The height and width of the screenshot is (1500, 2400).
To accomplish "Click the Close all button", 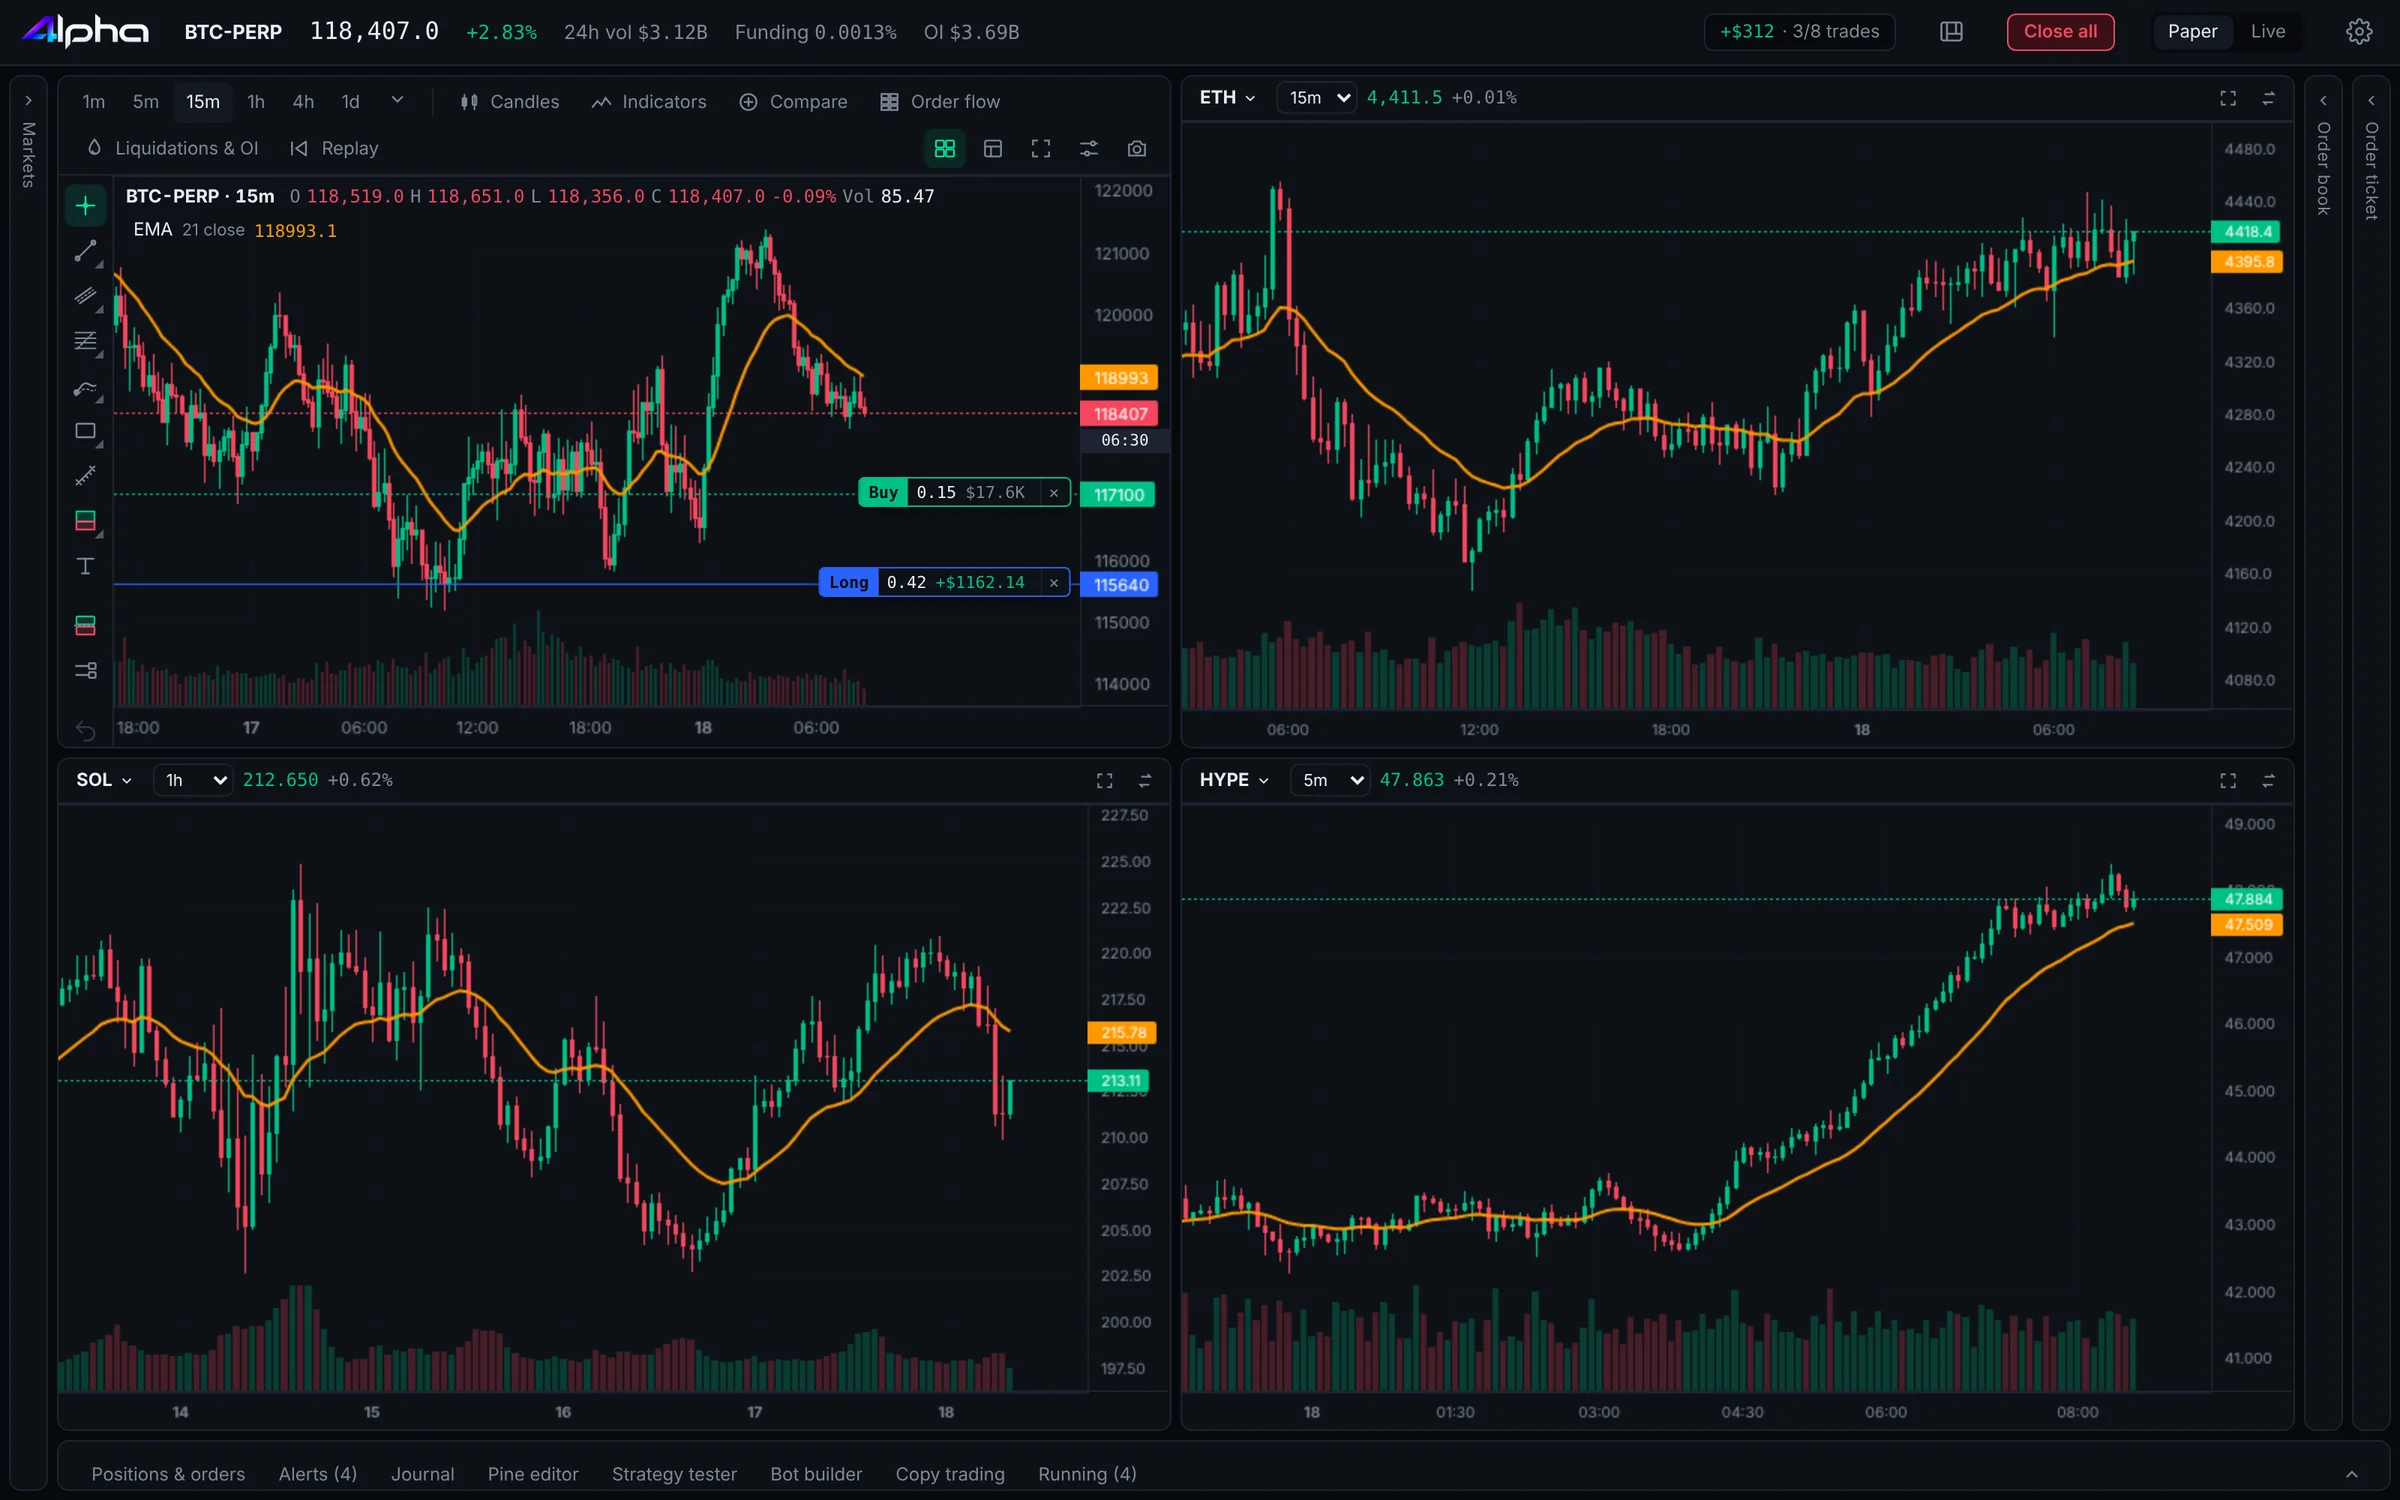I will [x=2060, y=32].
